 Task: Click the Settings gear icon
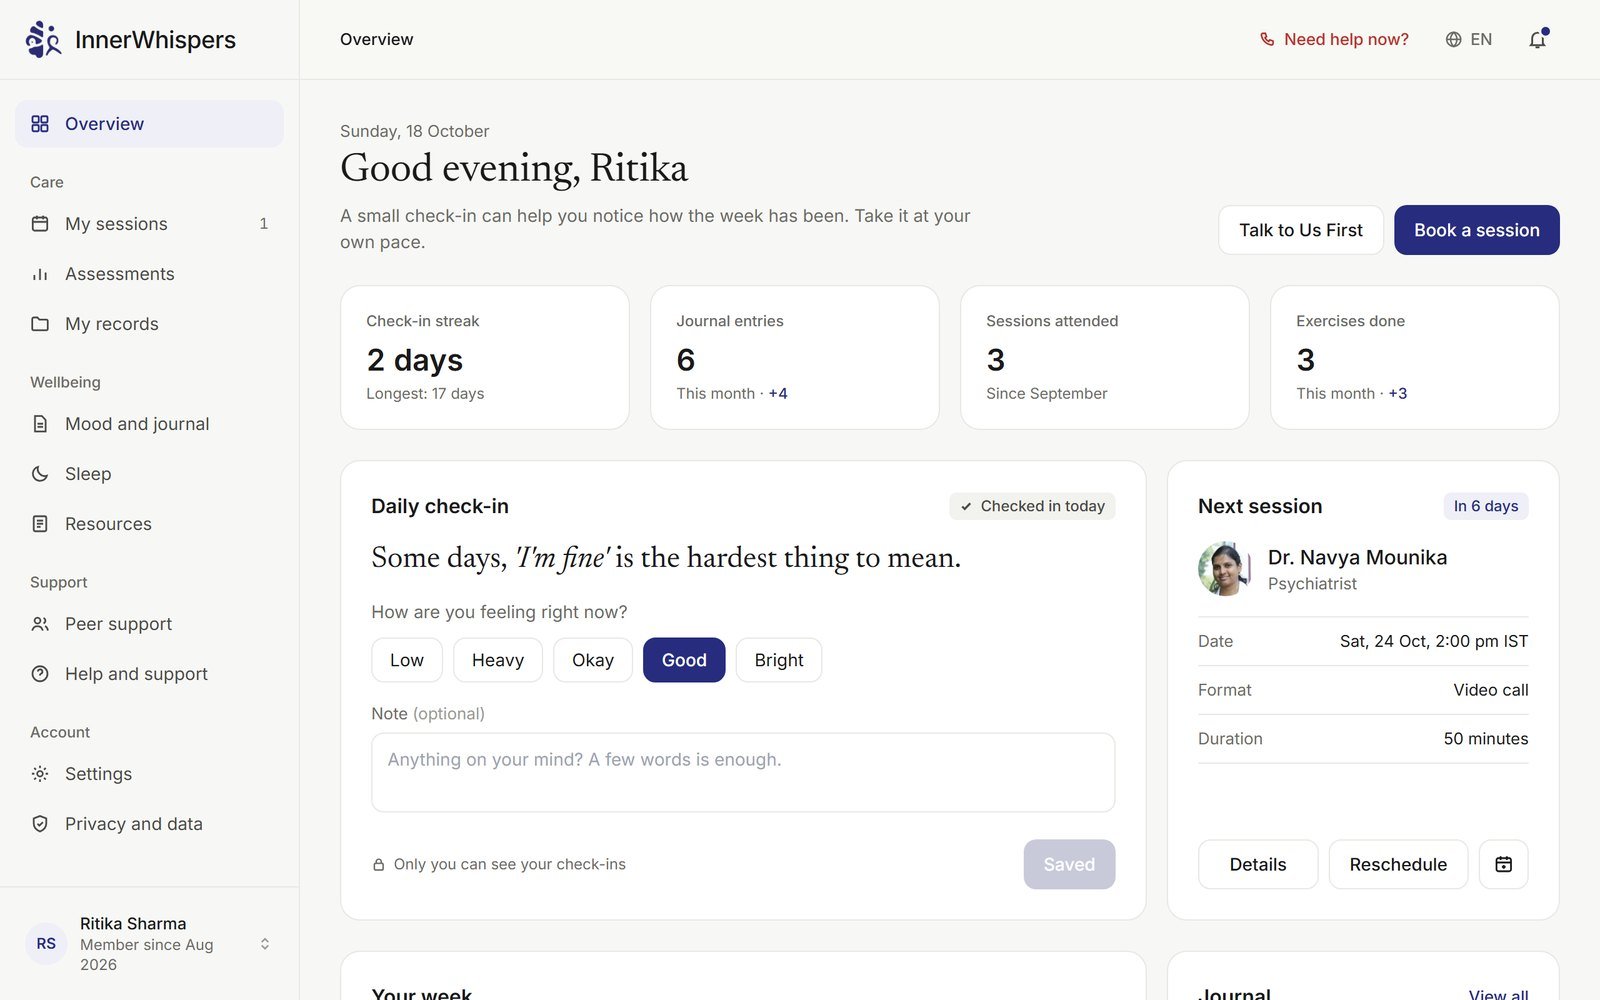tap(40, 773)
